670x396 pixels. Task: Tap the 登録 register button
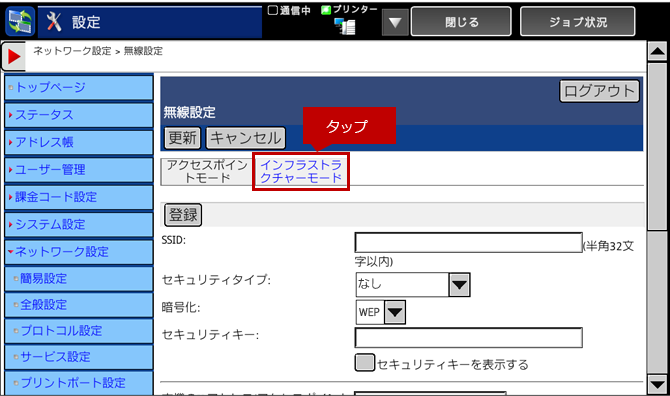183,214
